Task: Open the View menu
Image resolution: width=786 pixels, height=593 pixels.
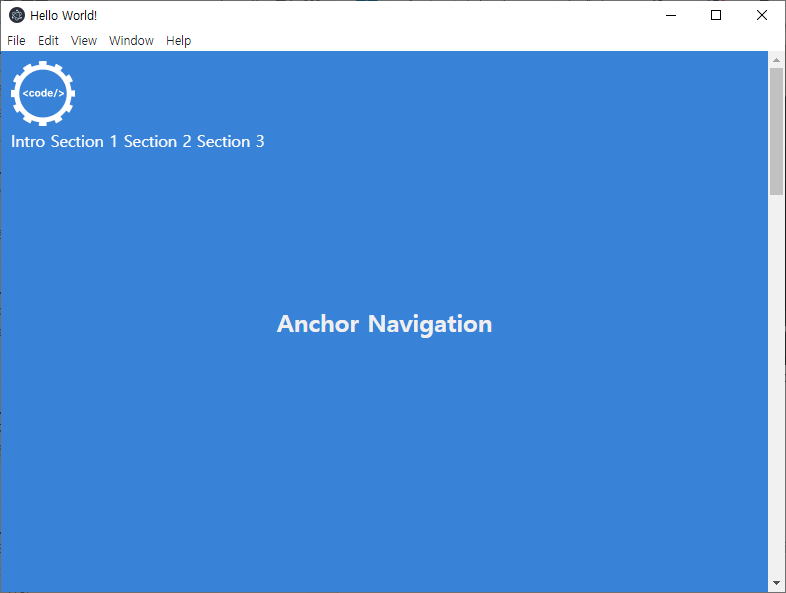Action: (84, 41)
